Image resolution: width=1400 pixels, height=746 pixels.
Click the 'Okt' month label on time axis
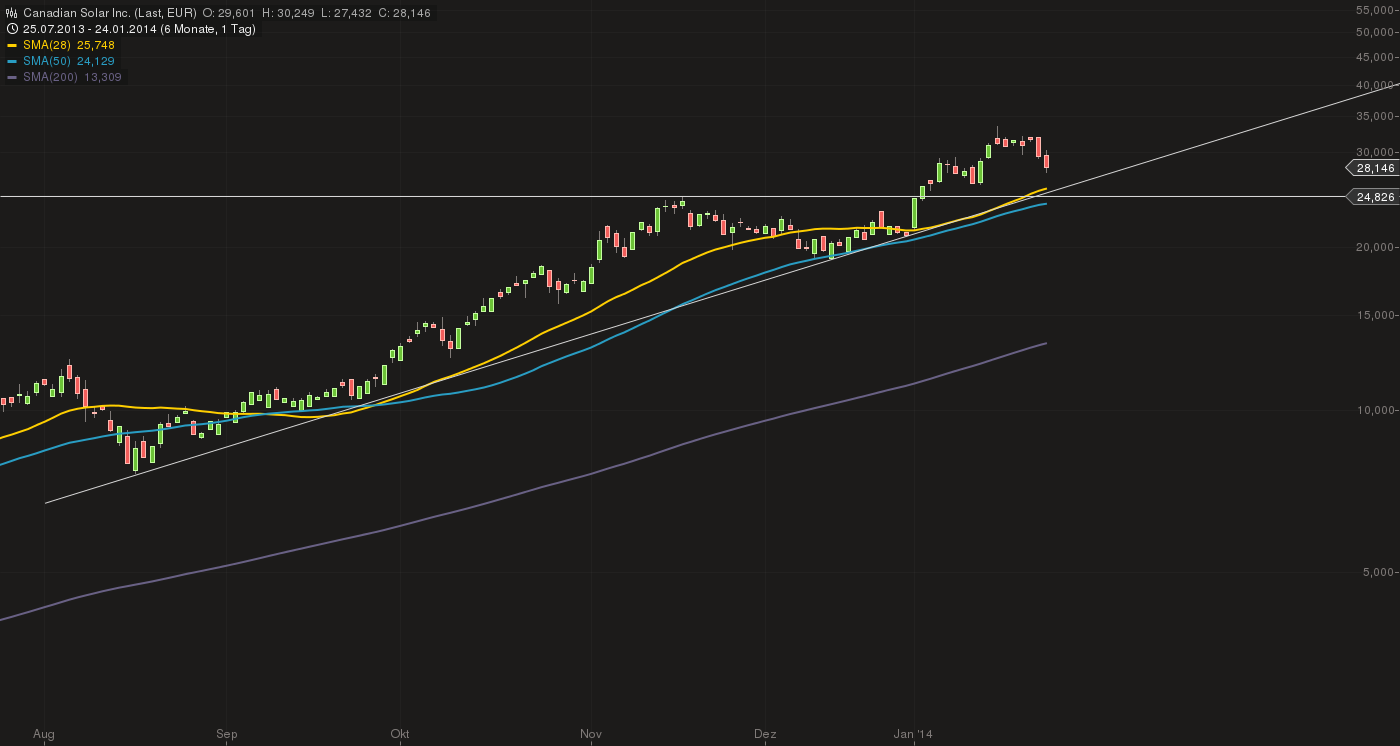[x=400, y=734]
